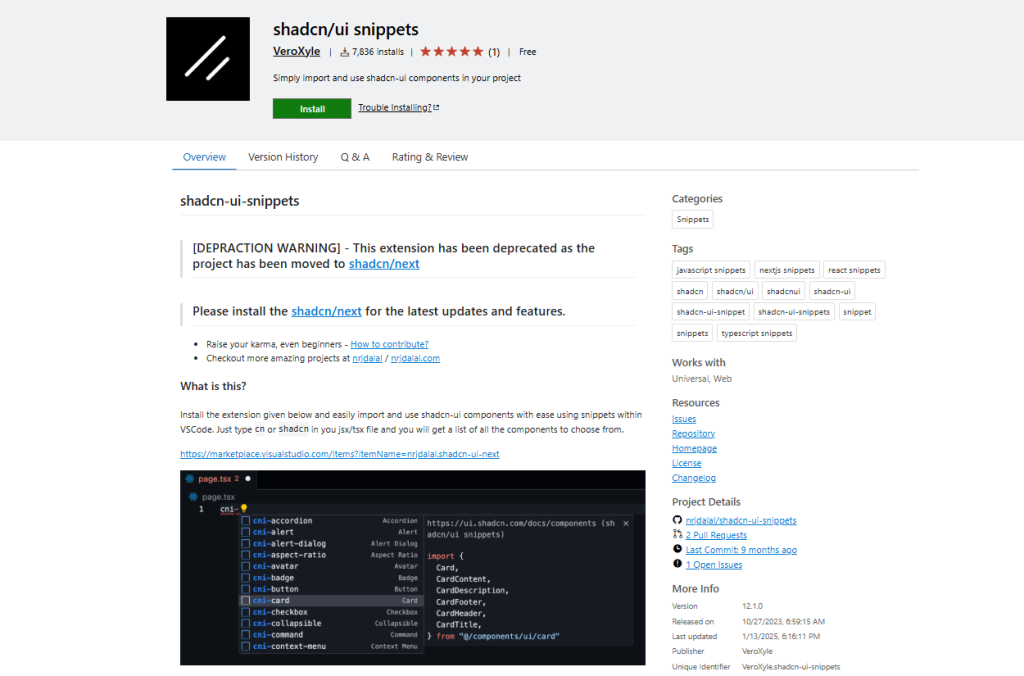Open the nrjdalal/shadcn-ui-snippets GitHub link
This screenshot has height=676, width=1024.
(741, 521)
